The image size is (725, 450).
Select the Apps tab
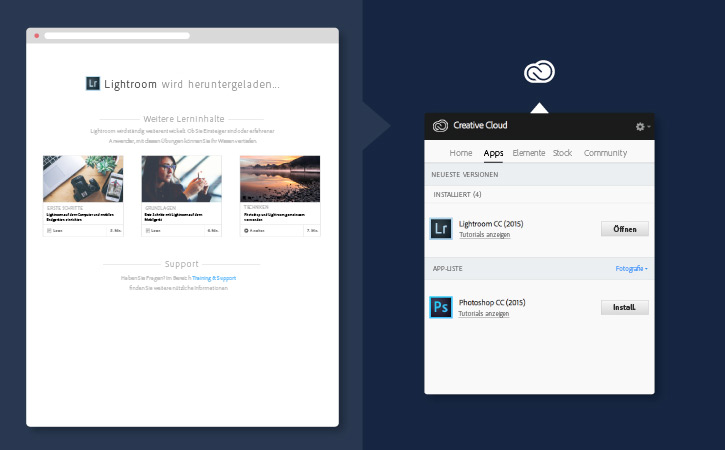click(x=493, y=153)
